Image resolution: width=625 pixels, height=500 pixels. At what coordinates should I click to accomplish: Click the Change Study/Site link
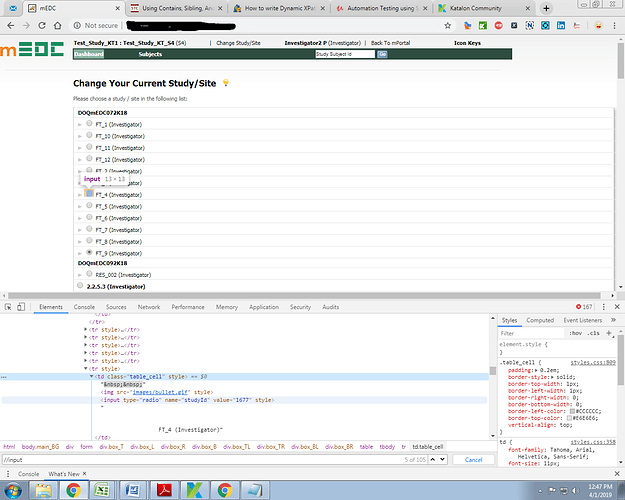pyautogui.click(x=238, y=44)
